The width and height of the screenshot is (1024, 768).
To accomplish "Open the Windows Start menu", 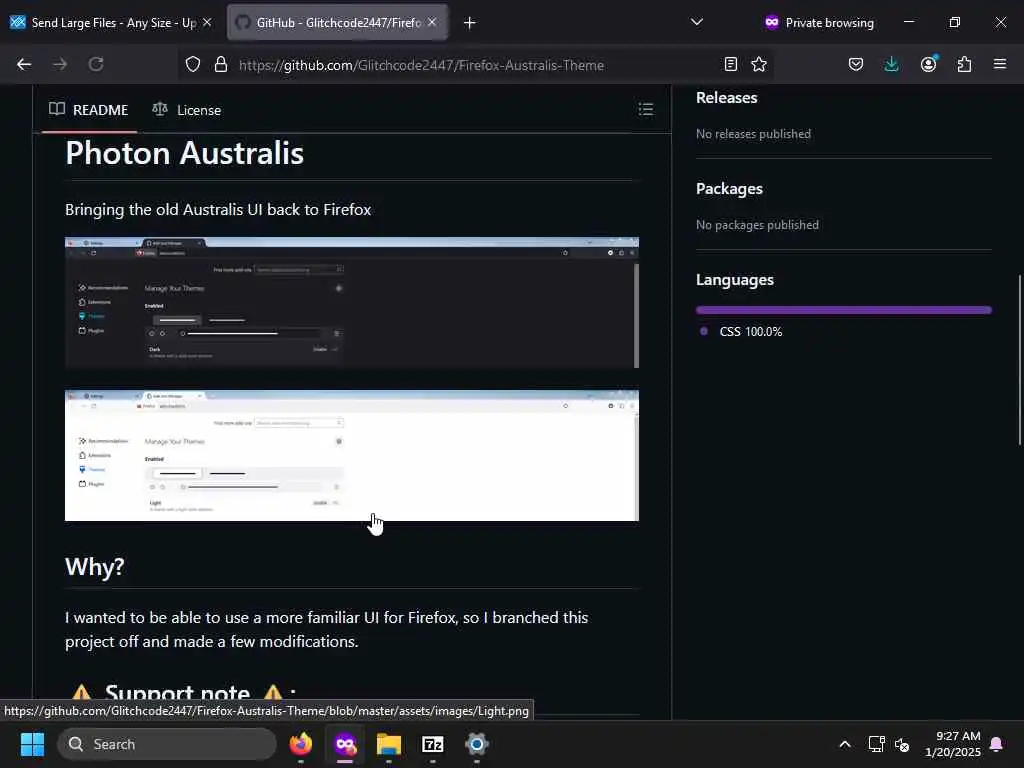I will [x=32, y=744].
